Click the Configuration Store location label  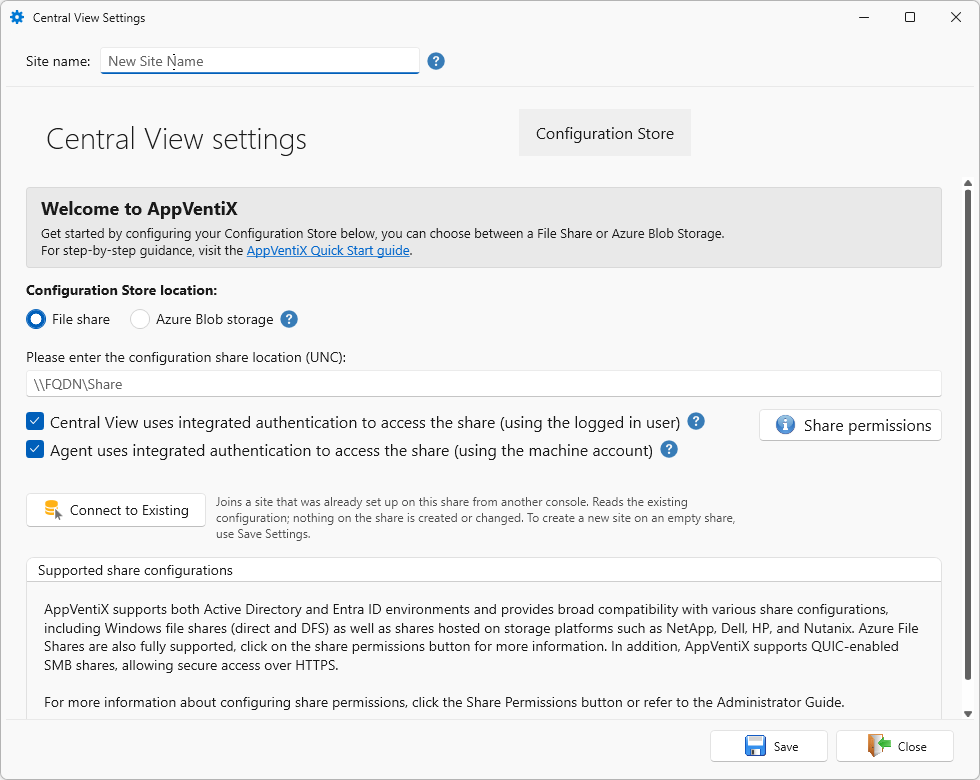click(x=122, y=290)
